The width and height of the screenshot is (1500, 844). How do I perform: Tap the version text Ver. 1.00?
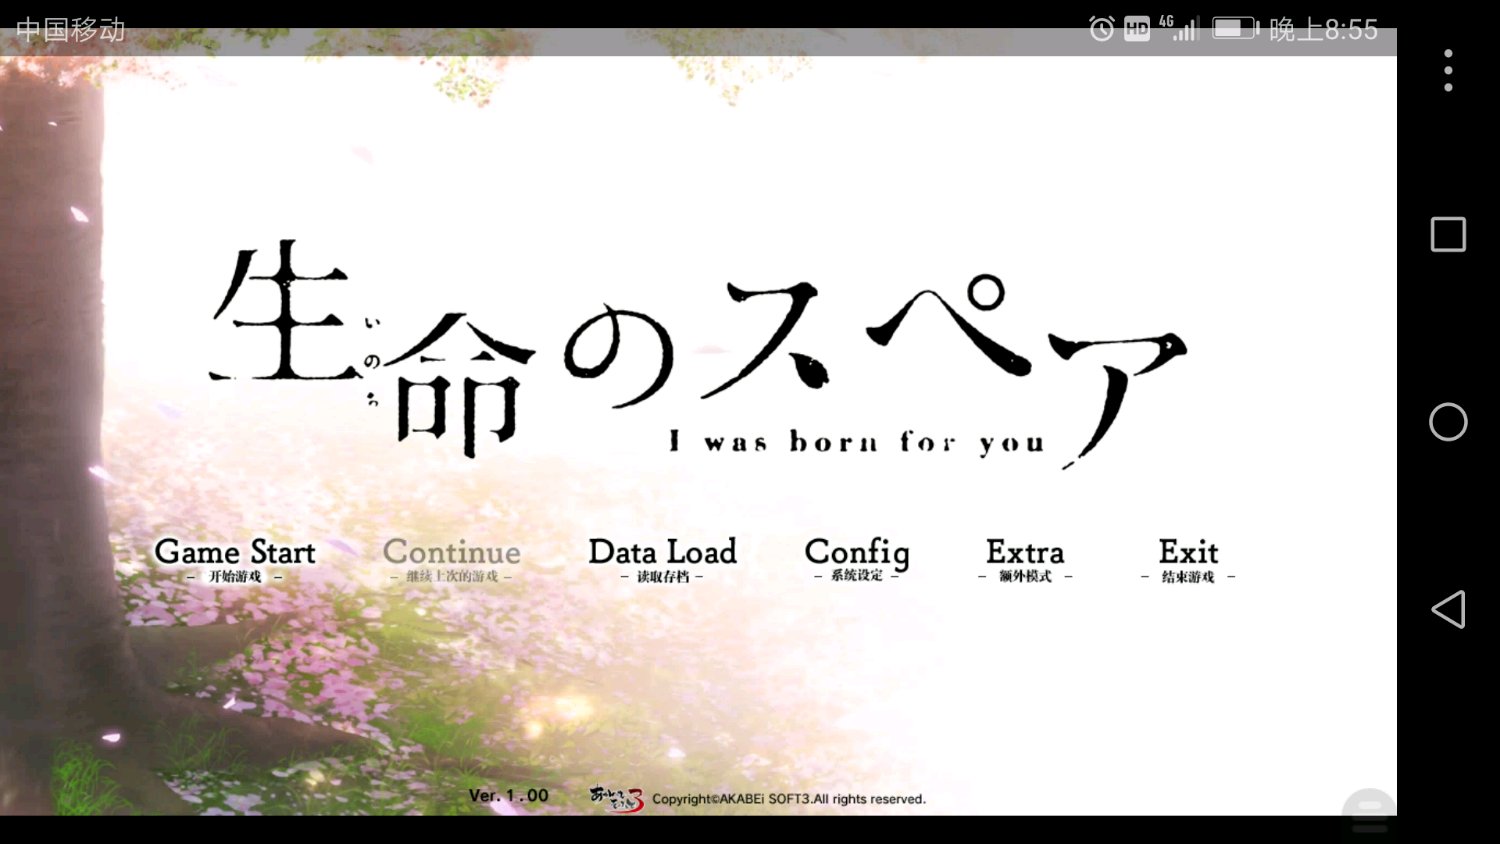pyautogui.click(x=509, y=796)
